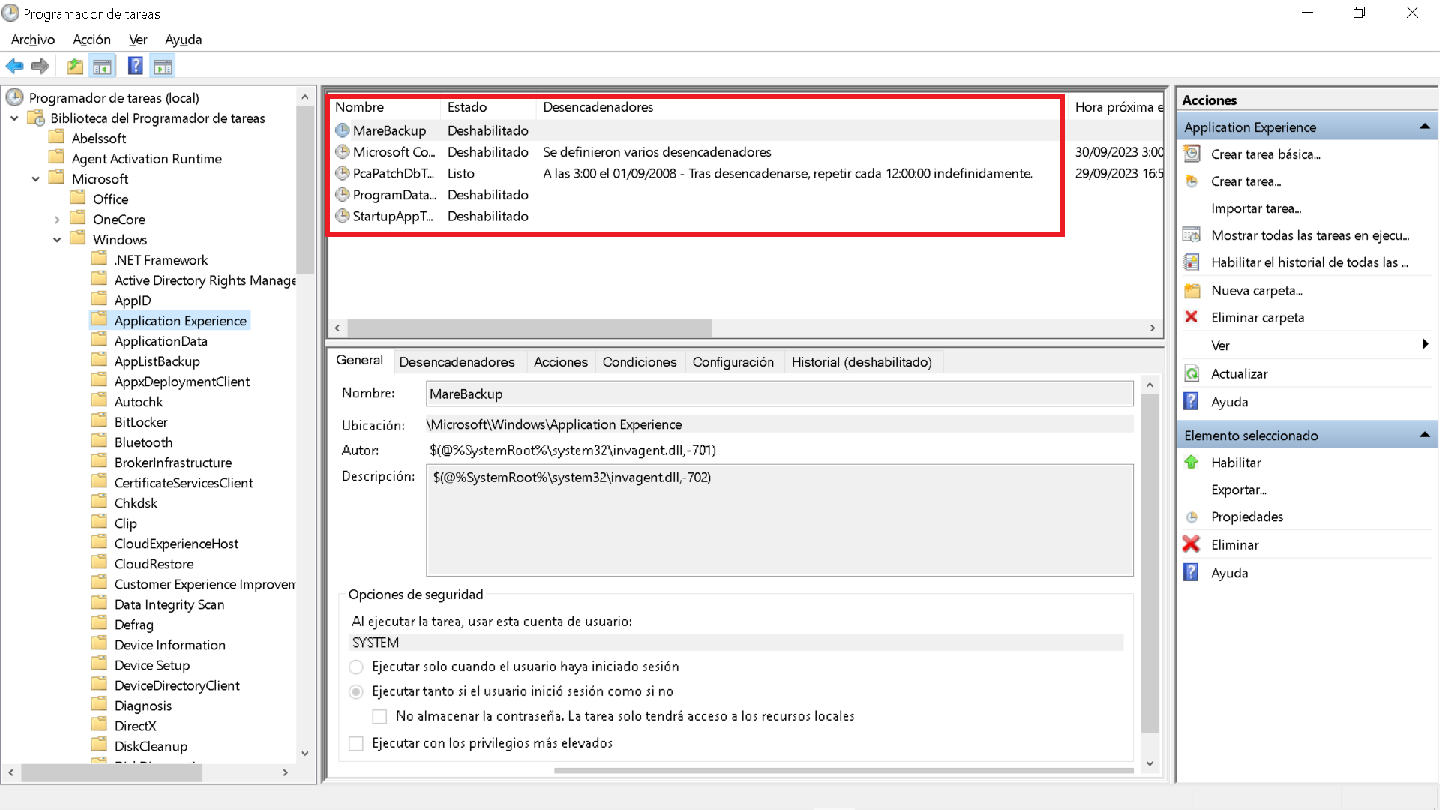Select Ejecutar solo cuando el usuario haya iniciado sesión
1440x810 pixels.
pyautogui.click(x=356, y=666)
